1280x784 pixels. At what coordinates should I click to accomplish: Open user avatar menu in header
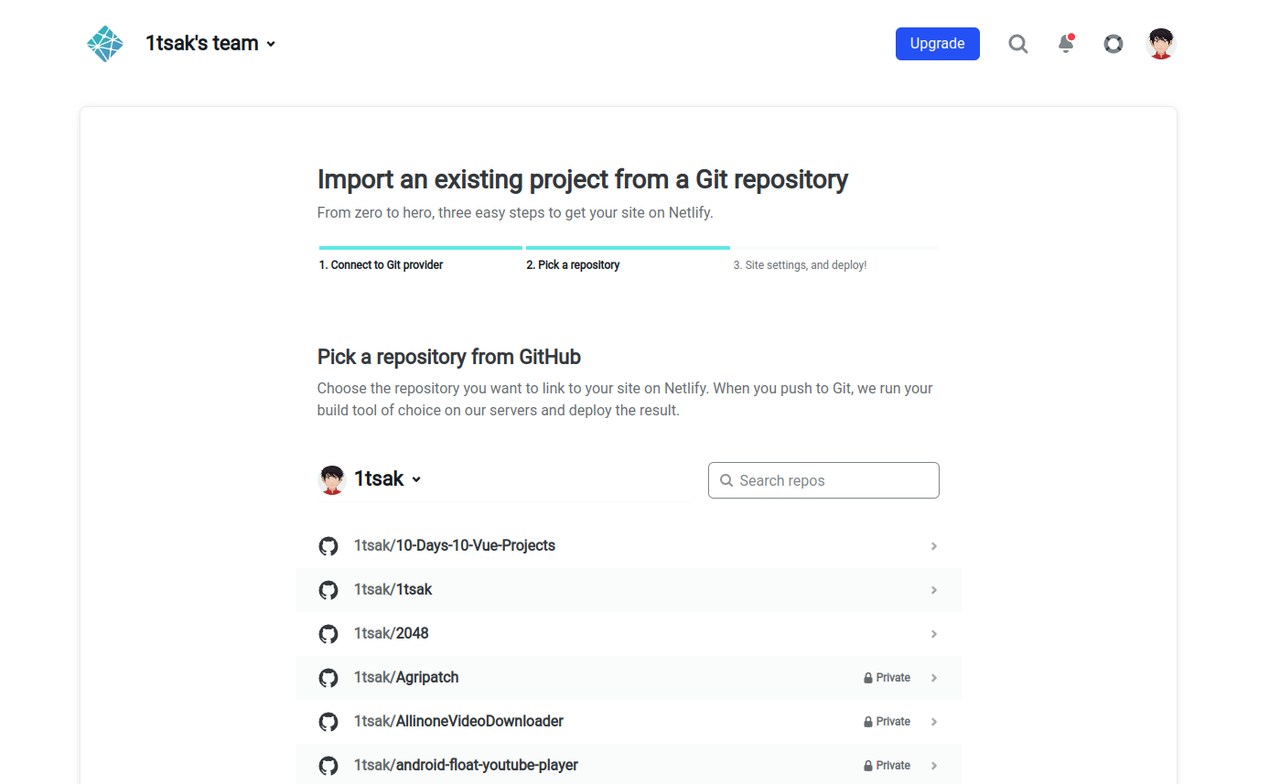[1161, 44]
